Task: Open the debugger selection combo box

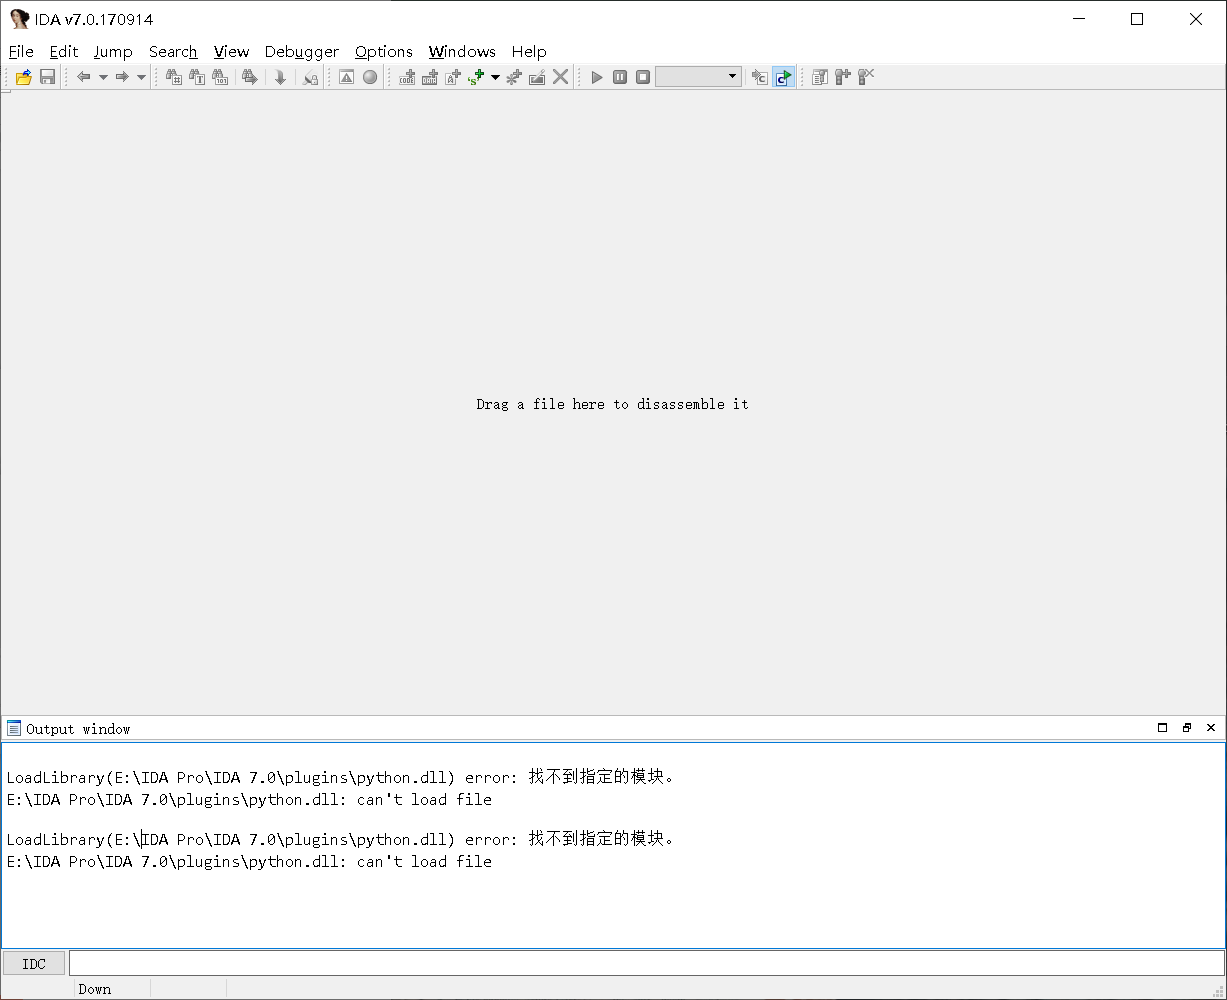Action: (698, 77)
